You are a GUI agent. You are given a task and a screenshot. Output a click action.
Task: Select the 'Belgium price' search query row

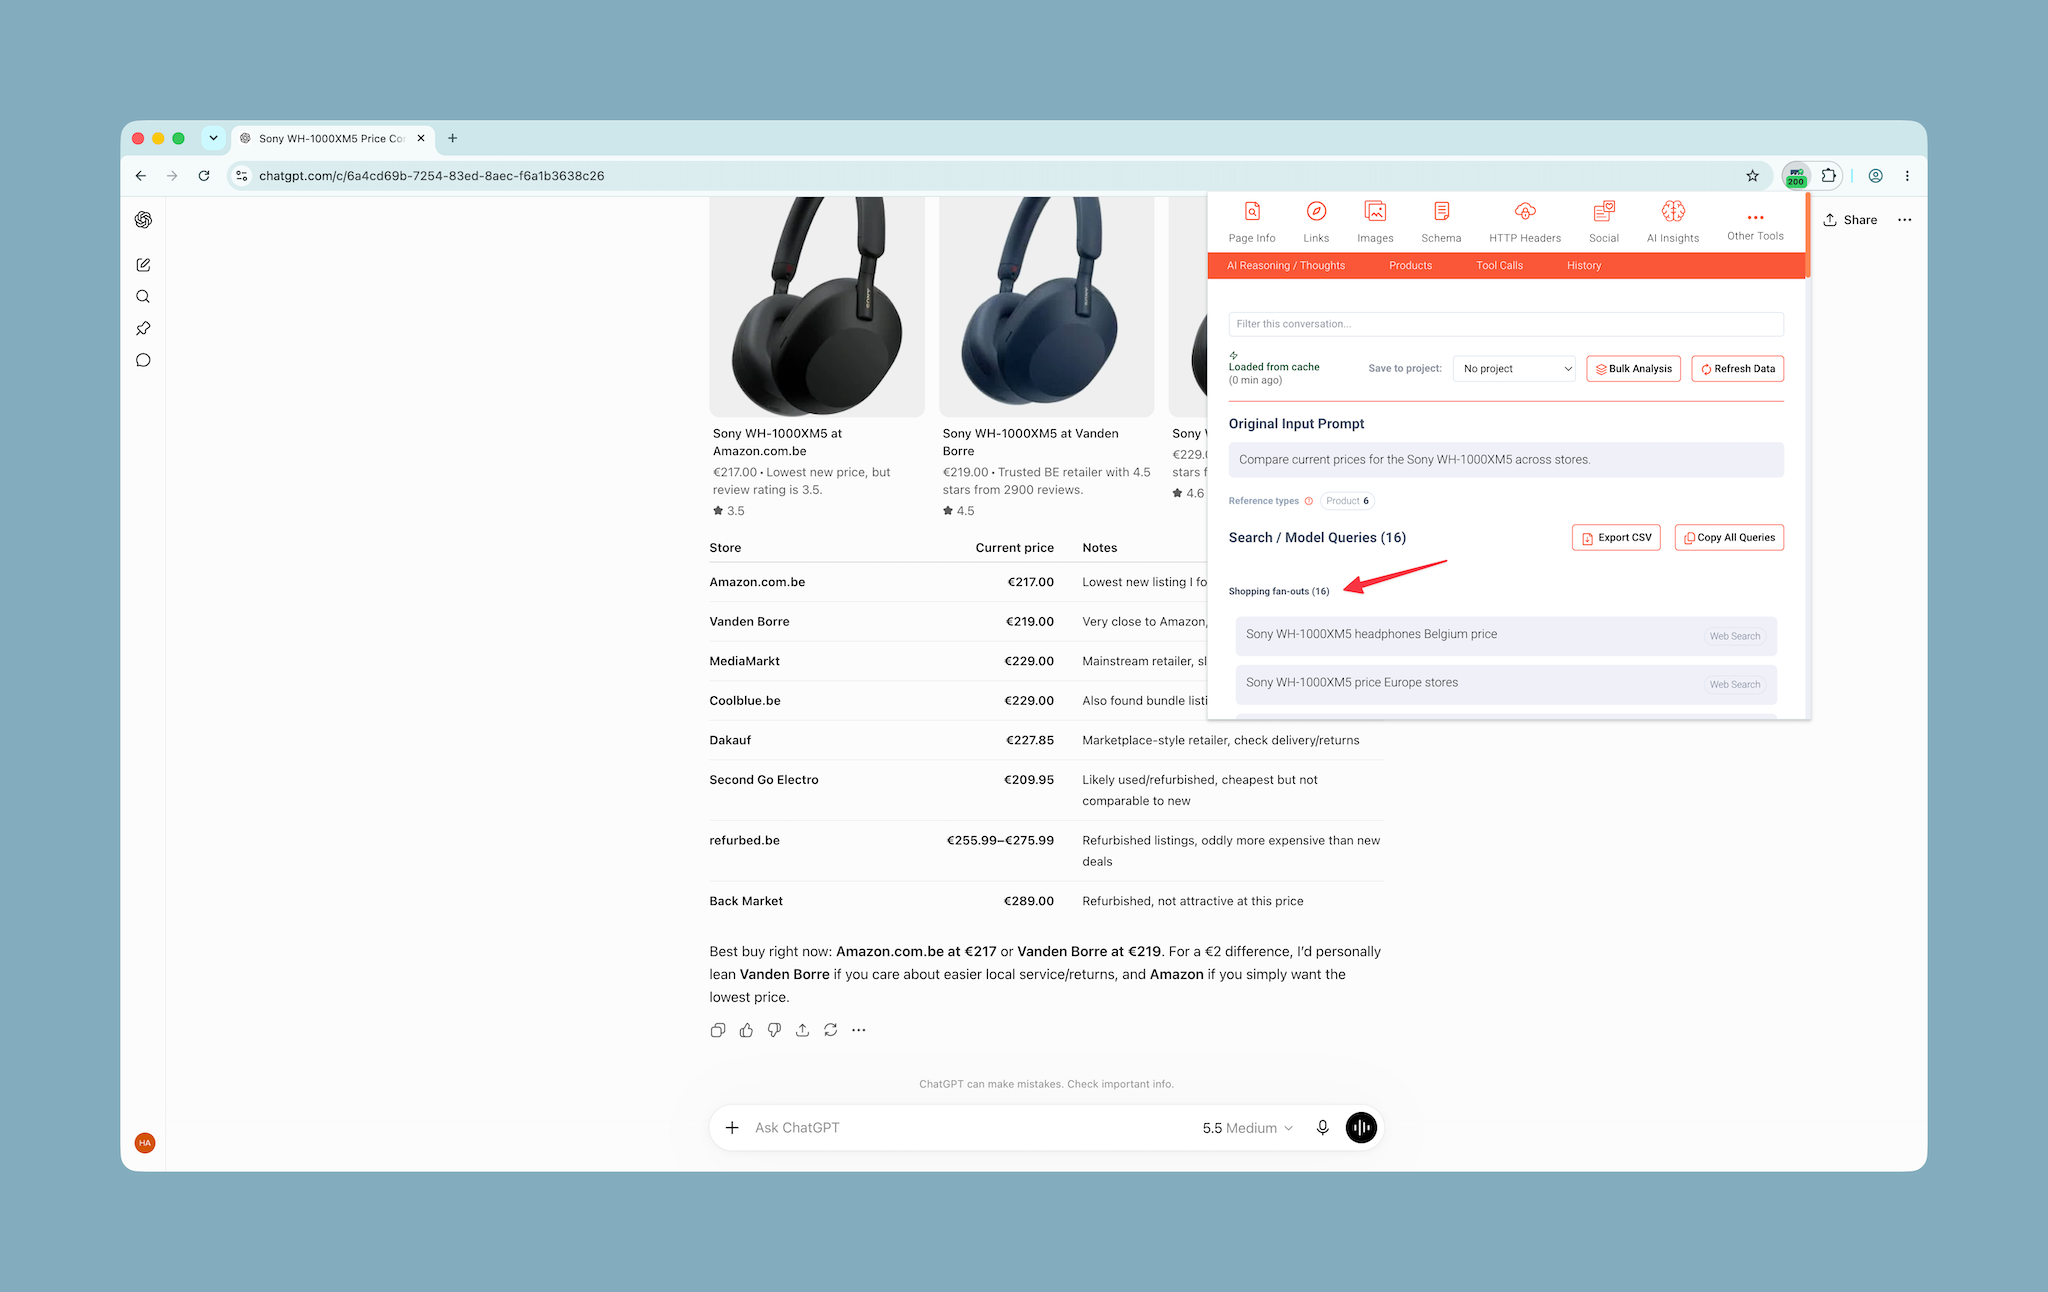pos(1506,636)
